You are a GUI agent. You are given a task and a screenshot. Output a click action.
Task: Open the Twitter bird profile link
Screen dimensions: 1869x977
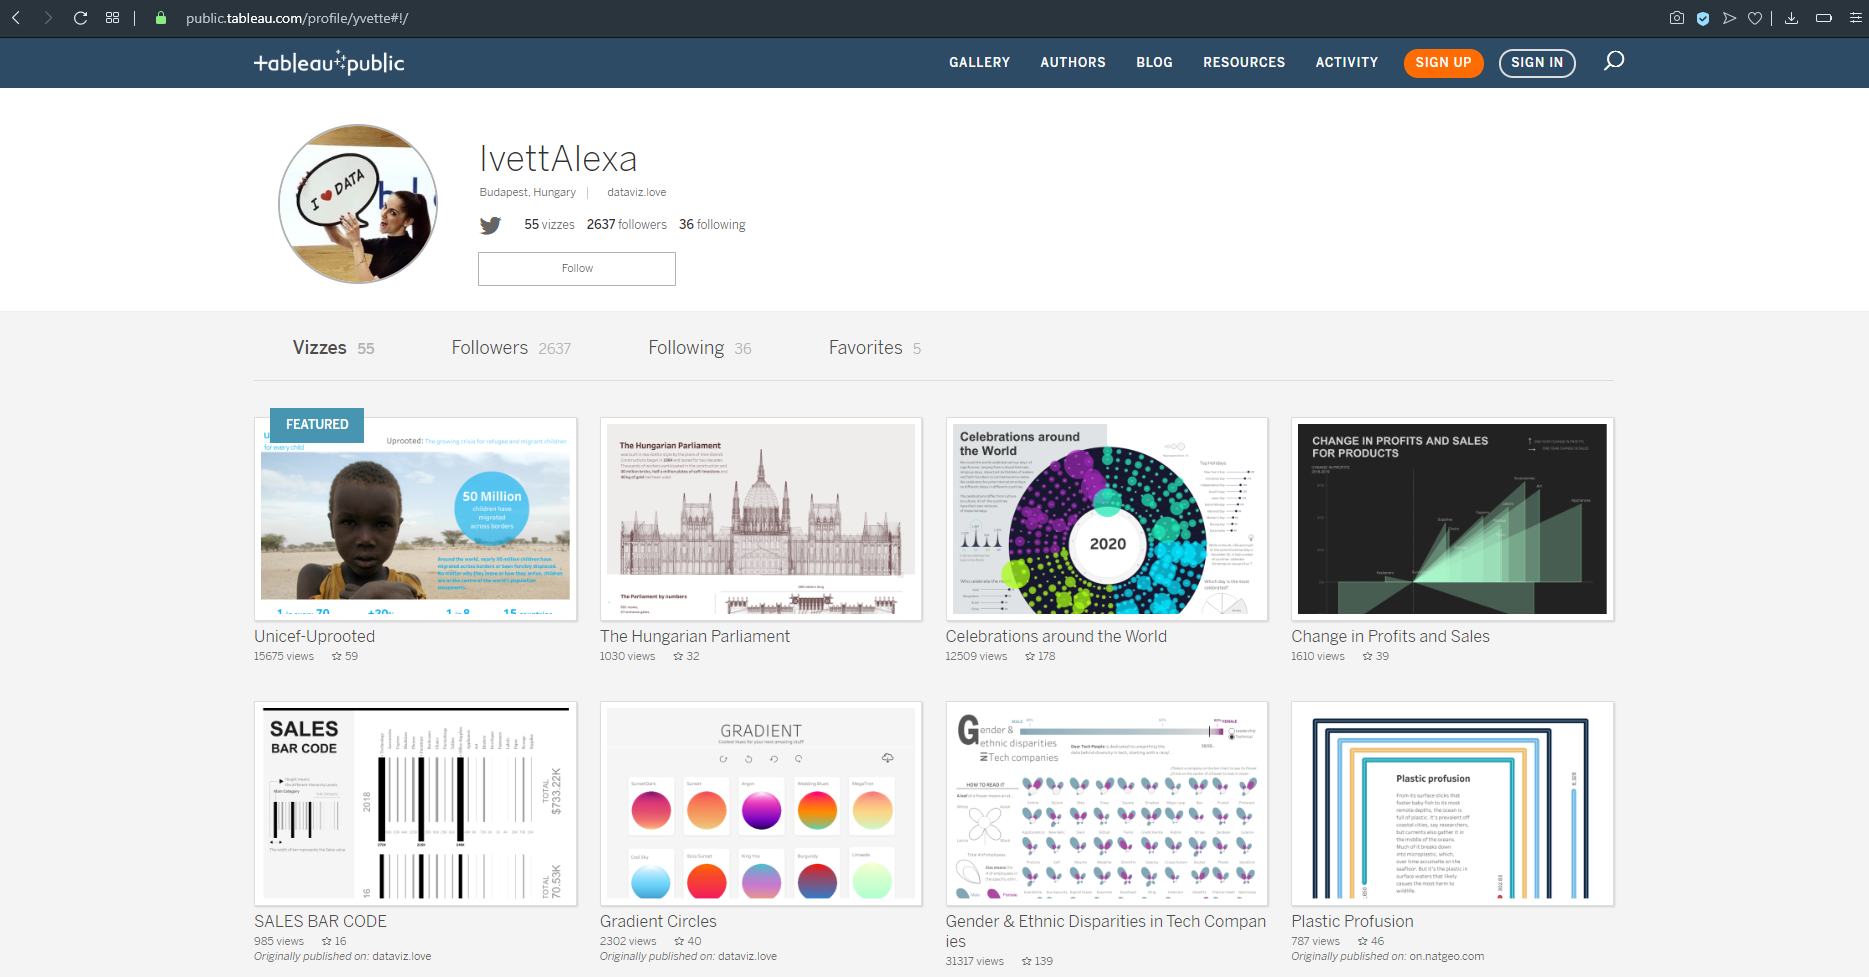coord(490,225)
